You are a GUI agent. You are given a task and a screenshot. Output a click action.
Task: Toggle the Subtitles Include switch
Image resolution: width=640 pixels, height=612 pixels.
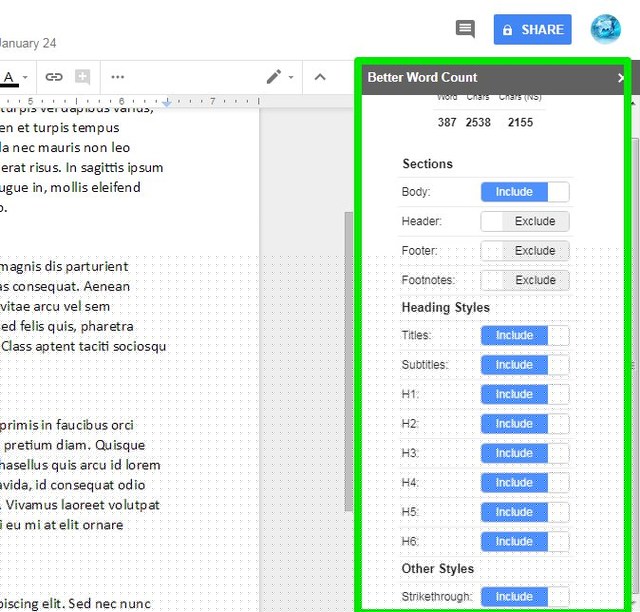tap(525, 365)
